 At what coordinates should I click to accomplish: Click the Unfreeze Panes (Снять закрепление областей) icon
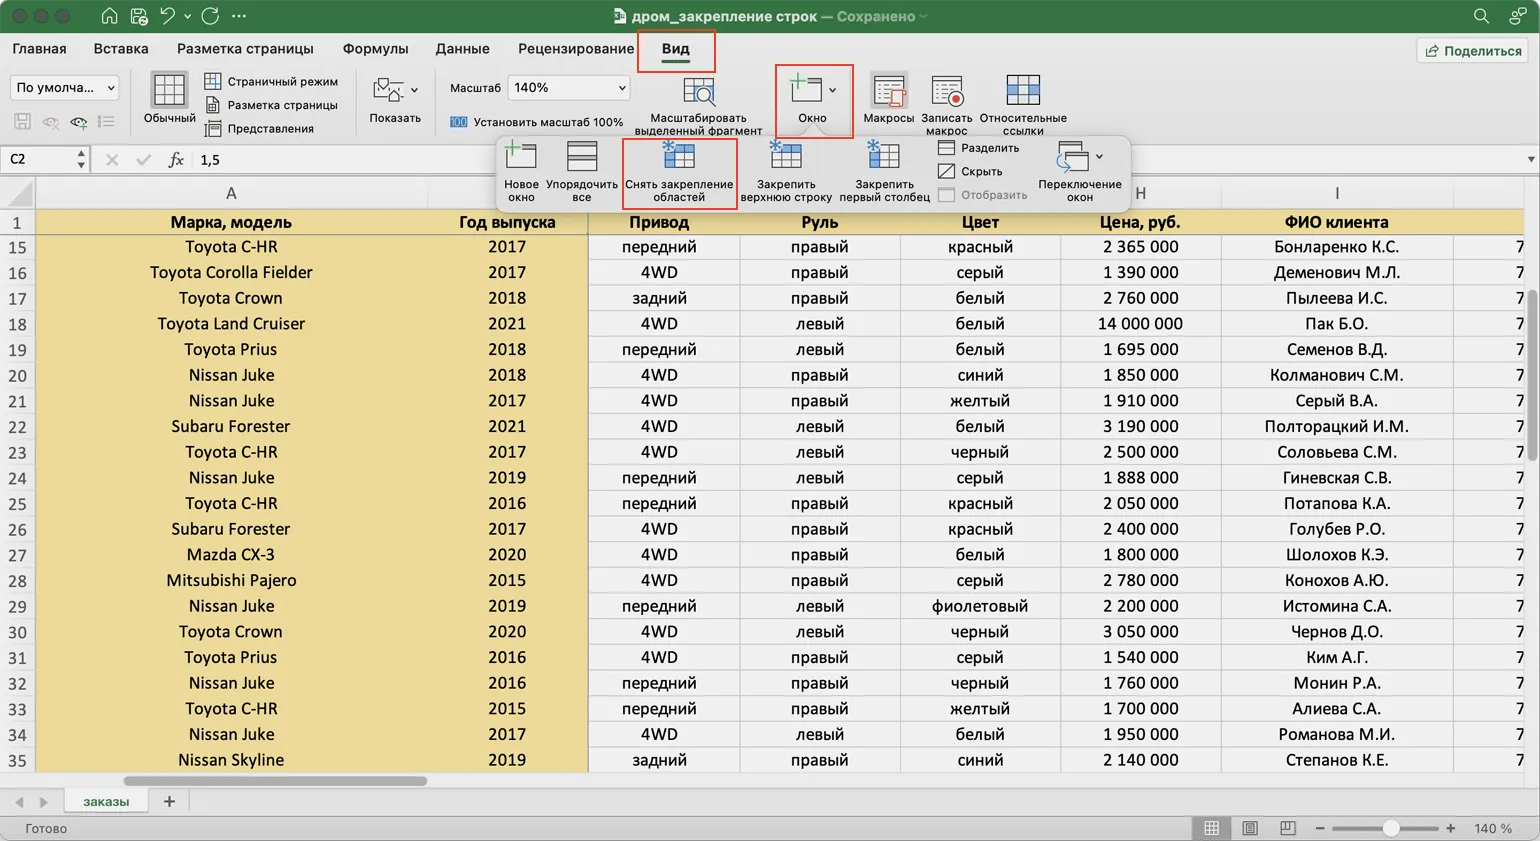point(679,157)
